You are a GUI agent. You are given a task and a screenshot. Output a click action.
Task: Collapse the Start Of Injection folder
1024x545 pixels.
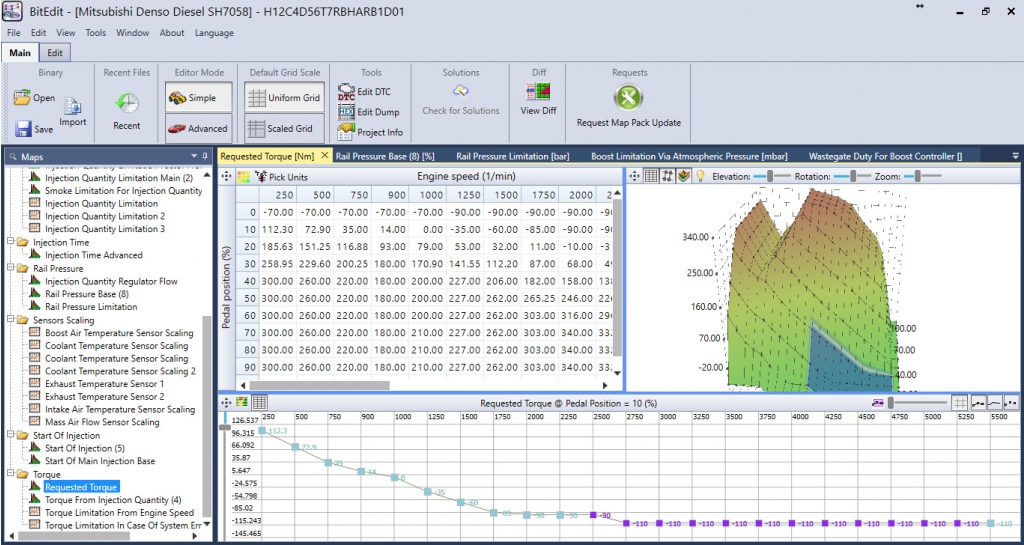click(x=10, y=435)
